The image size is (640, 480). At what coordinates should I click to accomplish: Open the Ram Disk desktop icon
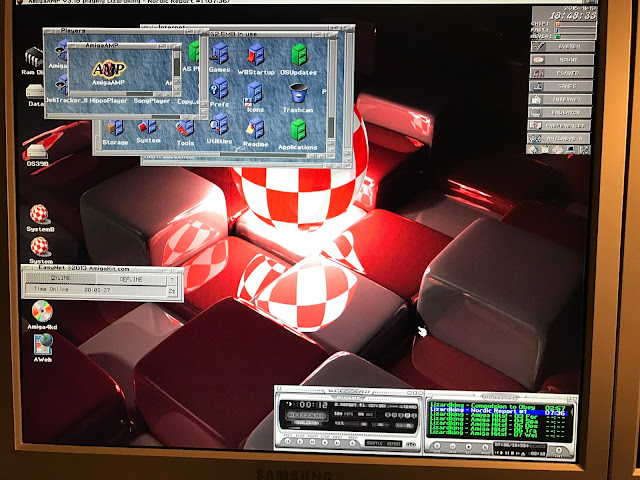coord(33,61)
